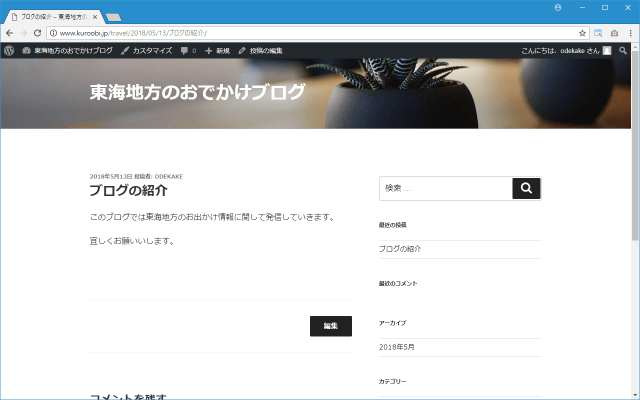Open the Chrome profile icon in title bar
Image resolution: width=640 pixels, height=400 pixels.
click(558, 8)
